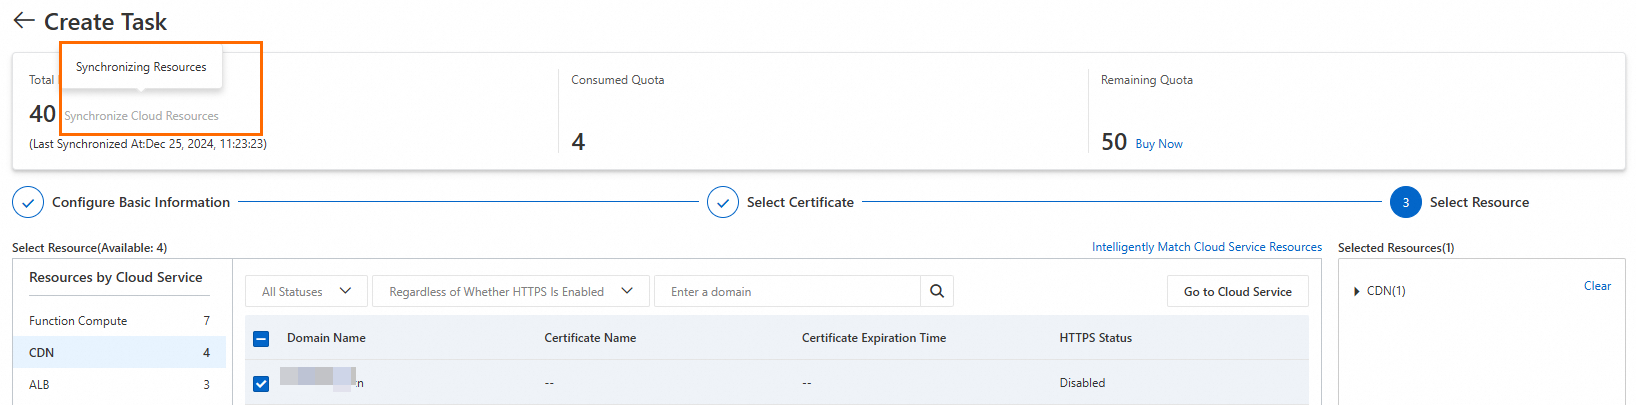This screenshot has width=1636, height=405.
Task: Click the Select Certificate checkmark step icon
Action: tap(723, 202)
